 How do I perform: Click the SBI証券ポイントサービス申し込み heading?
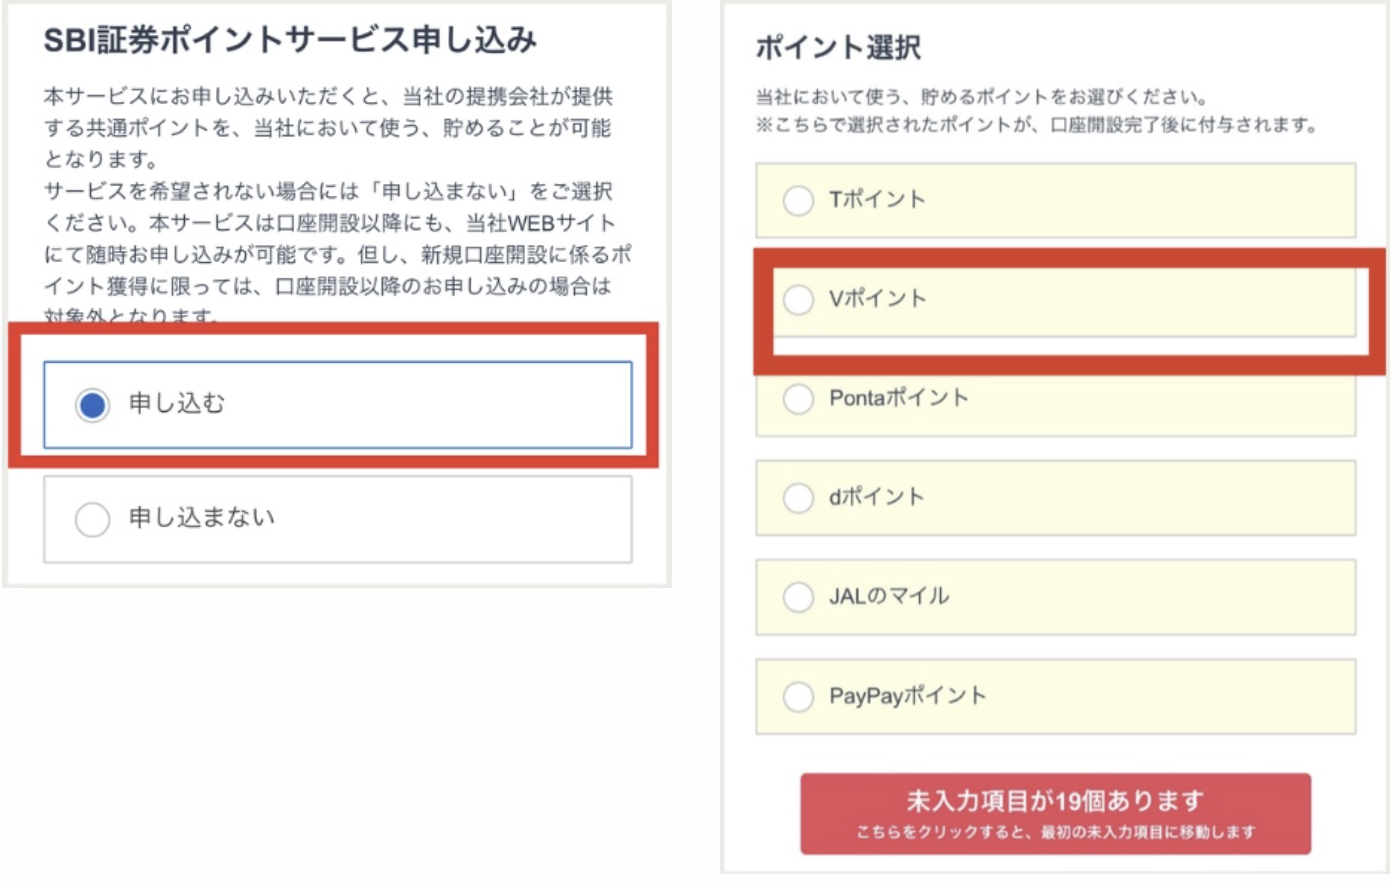(x=290, y=40)
